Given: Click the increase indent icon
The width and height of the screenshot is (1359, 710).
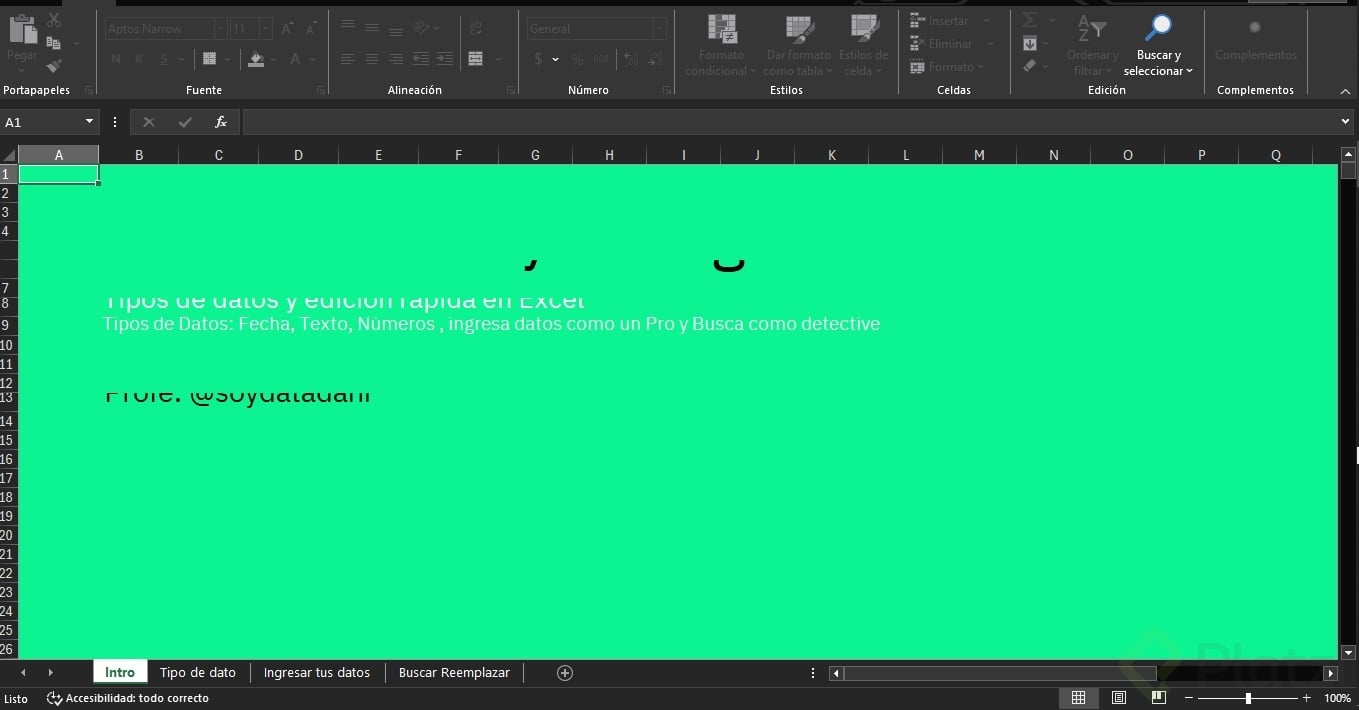Looking at the screenshot, I should (x=444, y=59).
